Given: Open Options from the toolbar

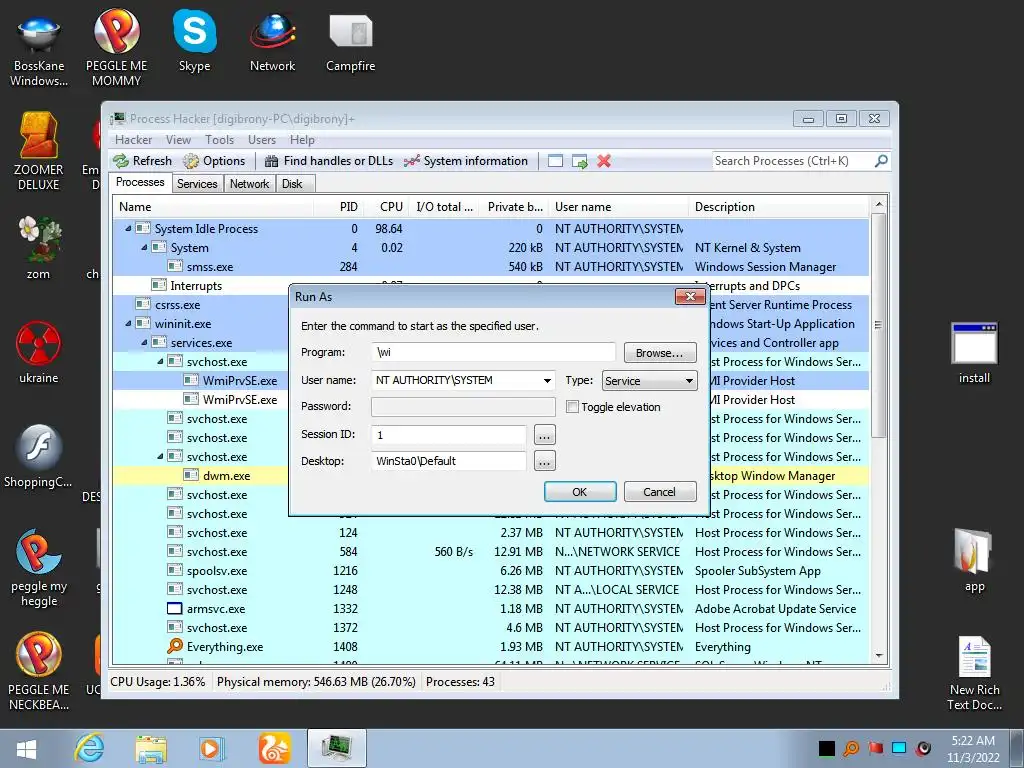Looking at the screenshot, I should pos(214,161).
